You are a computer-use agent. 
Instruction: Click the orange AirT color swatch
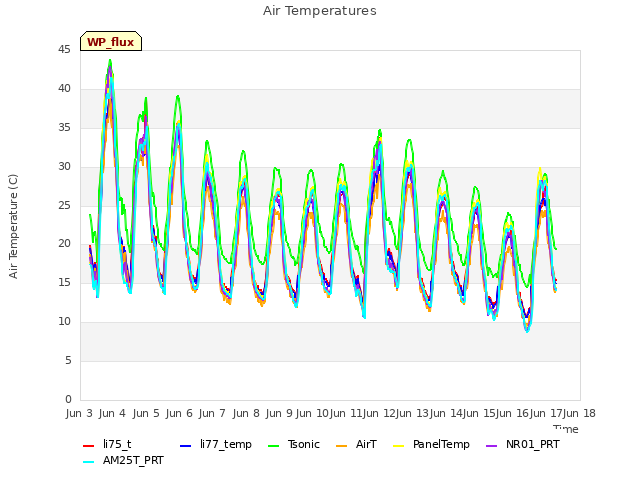pos(342,446)
